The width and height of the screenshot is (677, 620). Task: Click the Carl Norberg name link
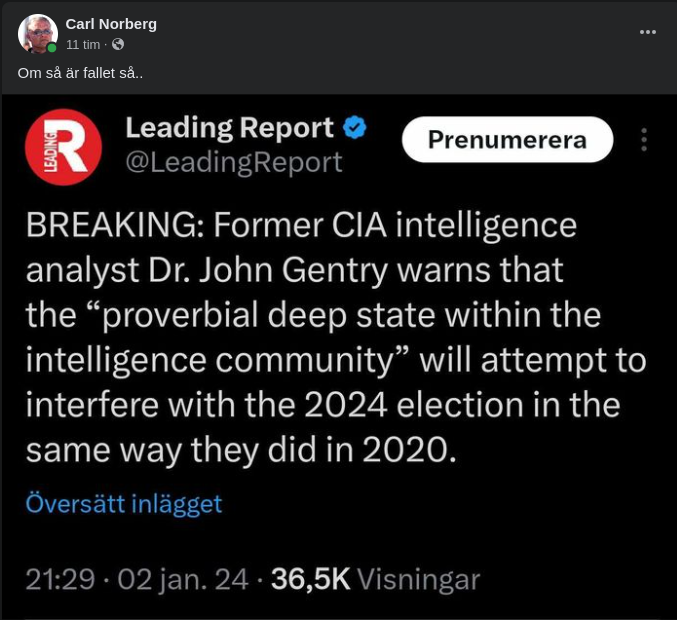(111, 24)
